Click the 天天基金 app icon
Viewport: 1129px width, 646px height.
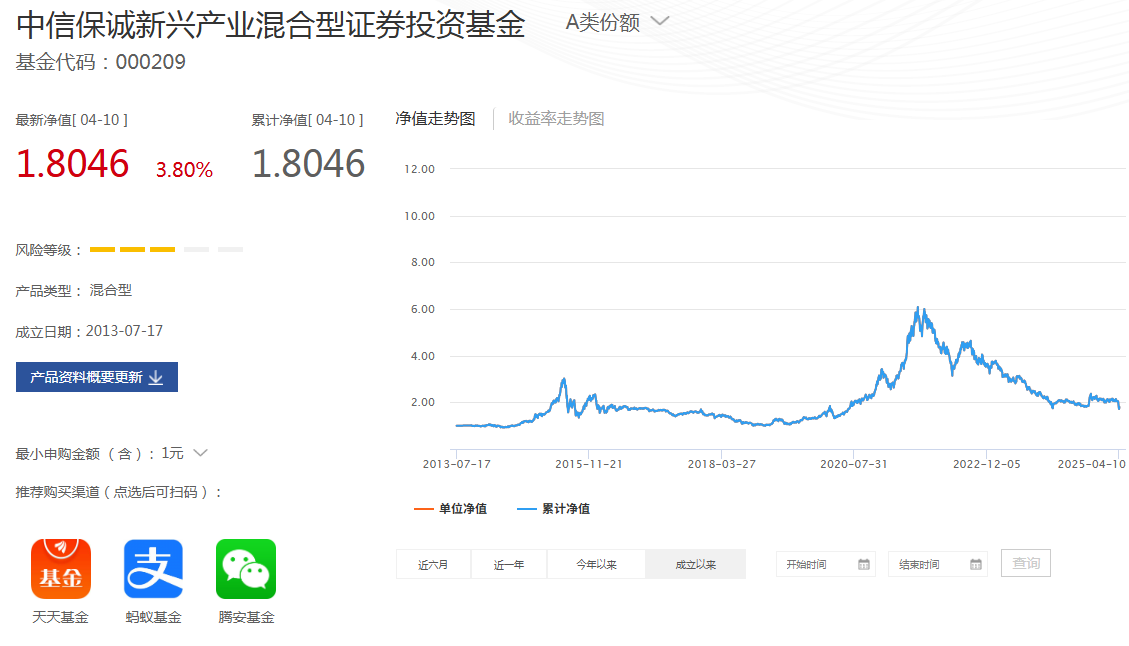click(60, 568)
